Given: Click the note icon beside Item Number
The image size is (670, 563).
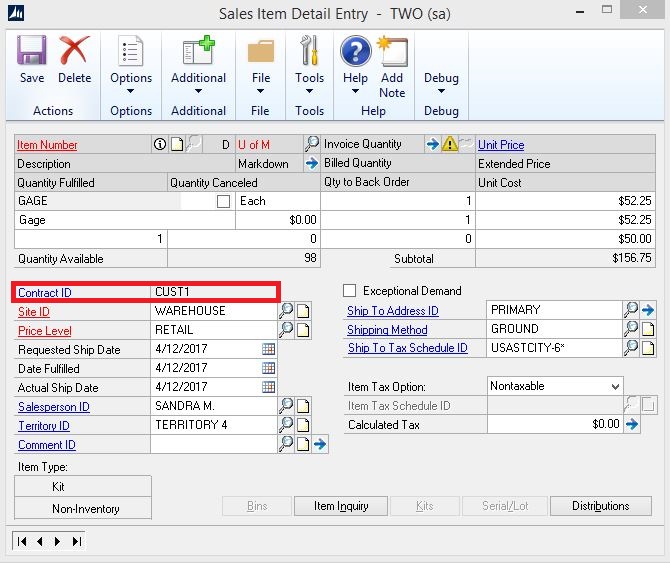Looking at the screenshot, I should pos(177,144).
